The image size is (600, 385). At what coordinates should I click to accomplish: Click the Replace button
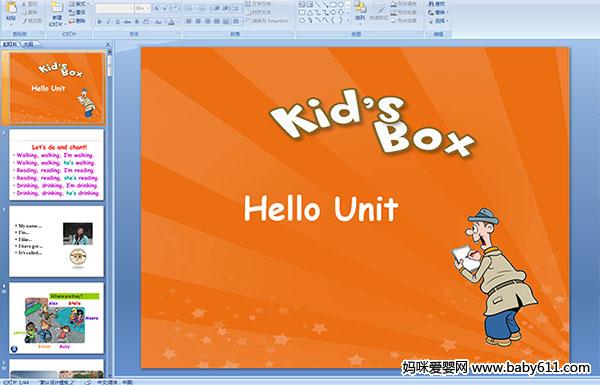(437, 12)
